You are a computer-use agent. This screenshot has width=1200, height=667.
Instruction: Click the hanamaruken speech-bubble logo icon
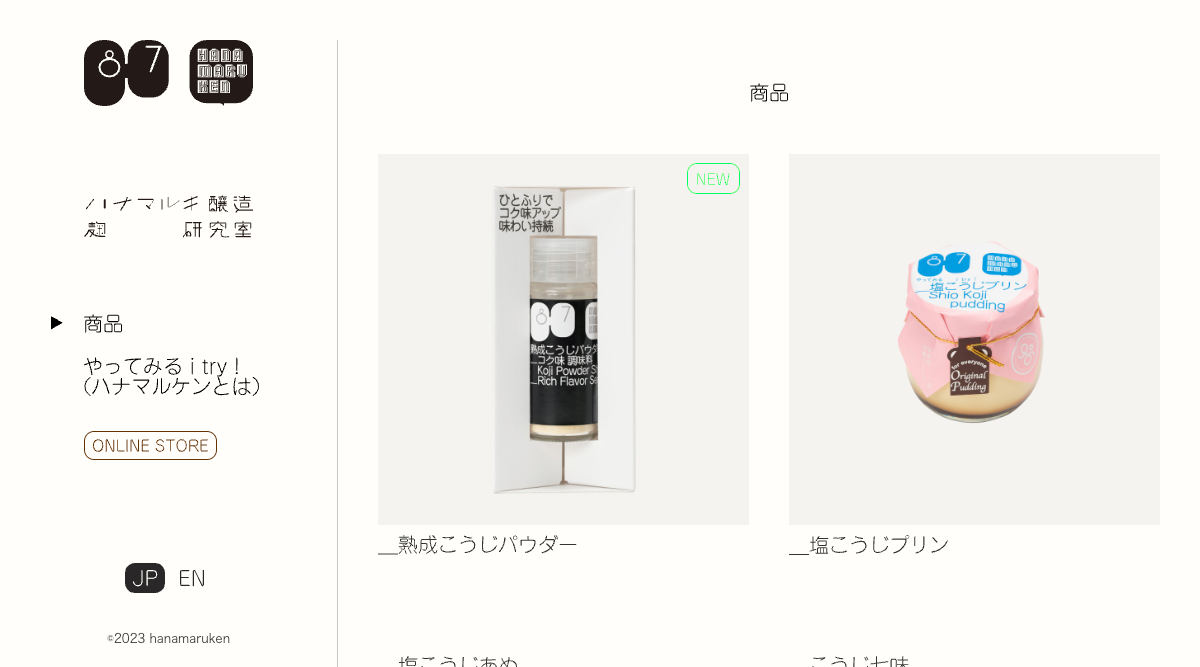tap(221, 72)
